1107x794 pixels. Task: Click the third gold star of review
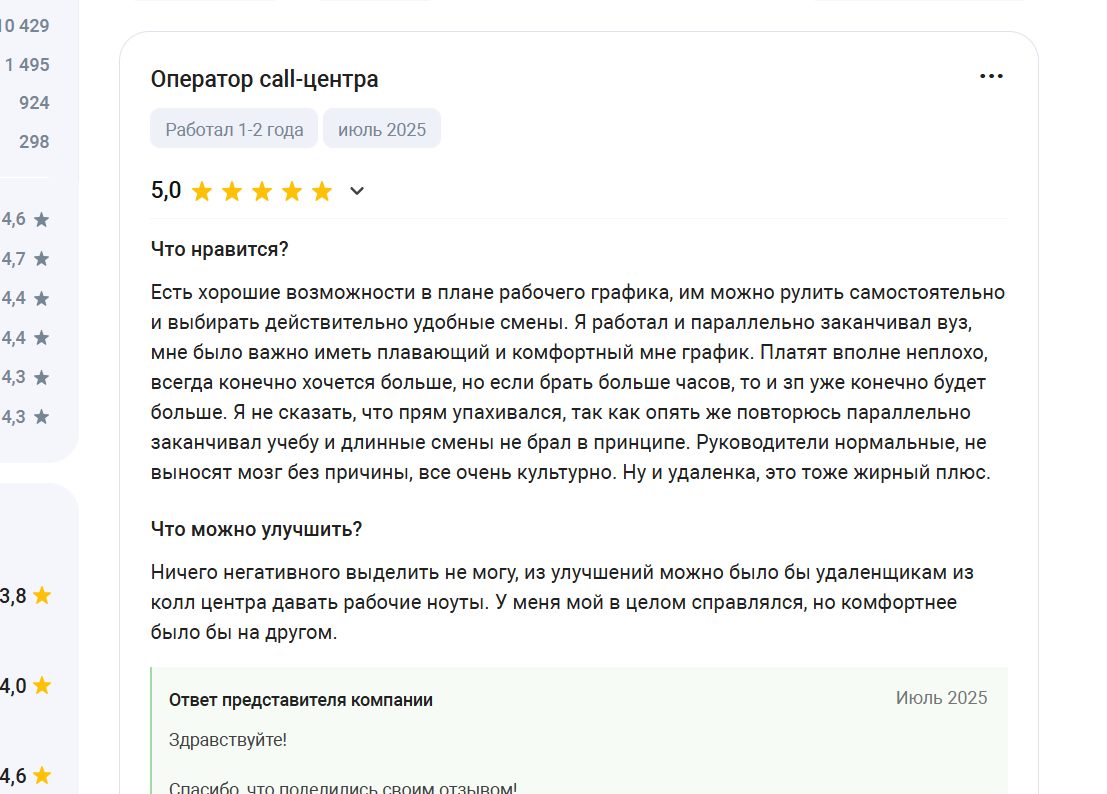tap(262, 191)
